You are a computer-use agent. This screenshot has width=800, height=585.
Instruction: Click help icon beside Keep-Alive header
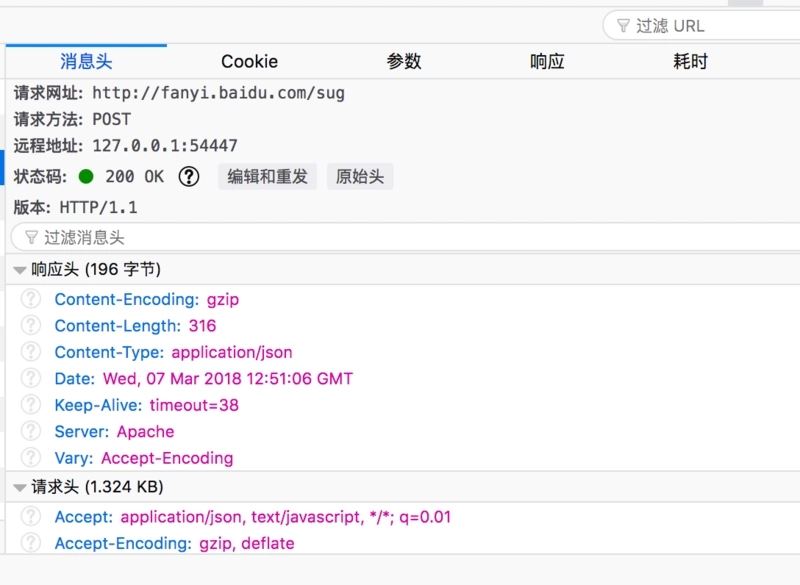[x=31, y=405]
